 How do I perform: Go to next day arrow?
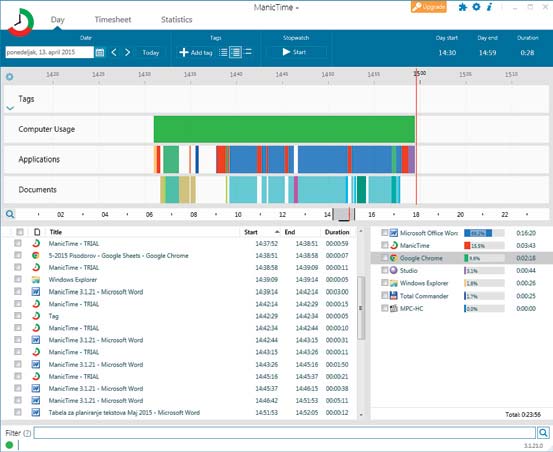point(127,53)
